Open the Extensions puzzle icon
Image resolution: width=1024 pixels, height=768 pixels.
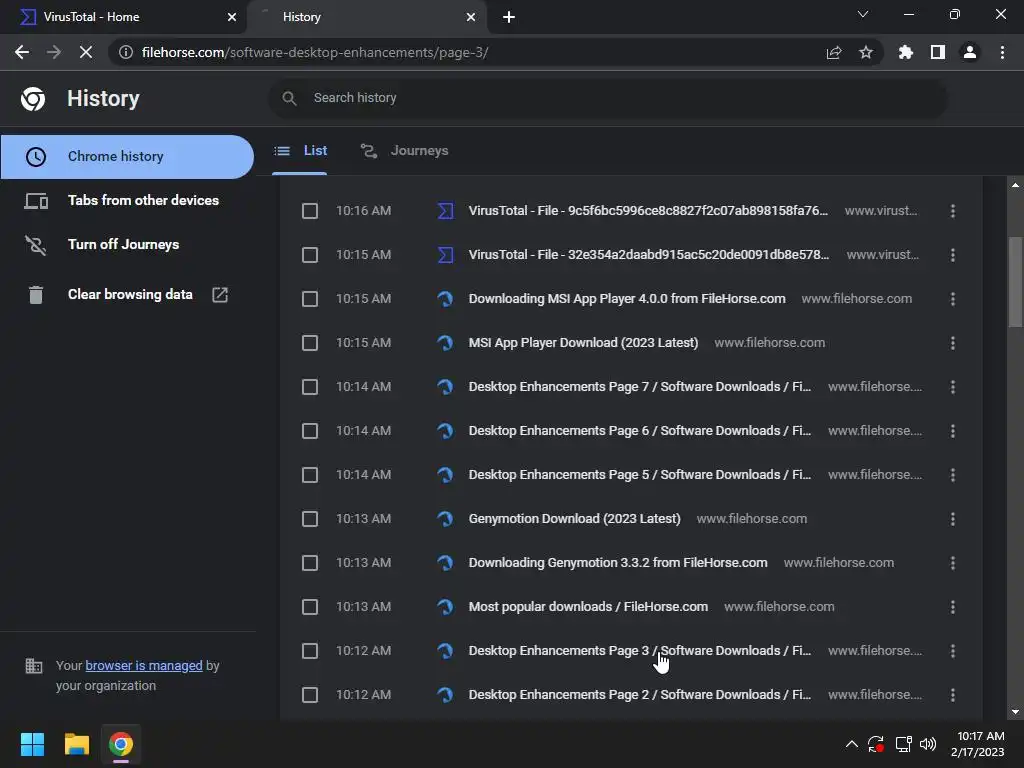pyautogui.click(x=905, y=52)
